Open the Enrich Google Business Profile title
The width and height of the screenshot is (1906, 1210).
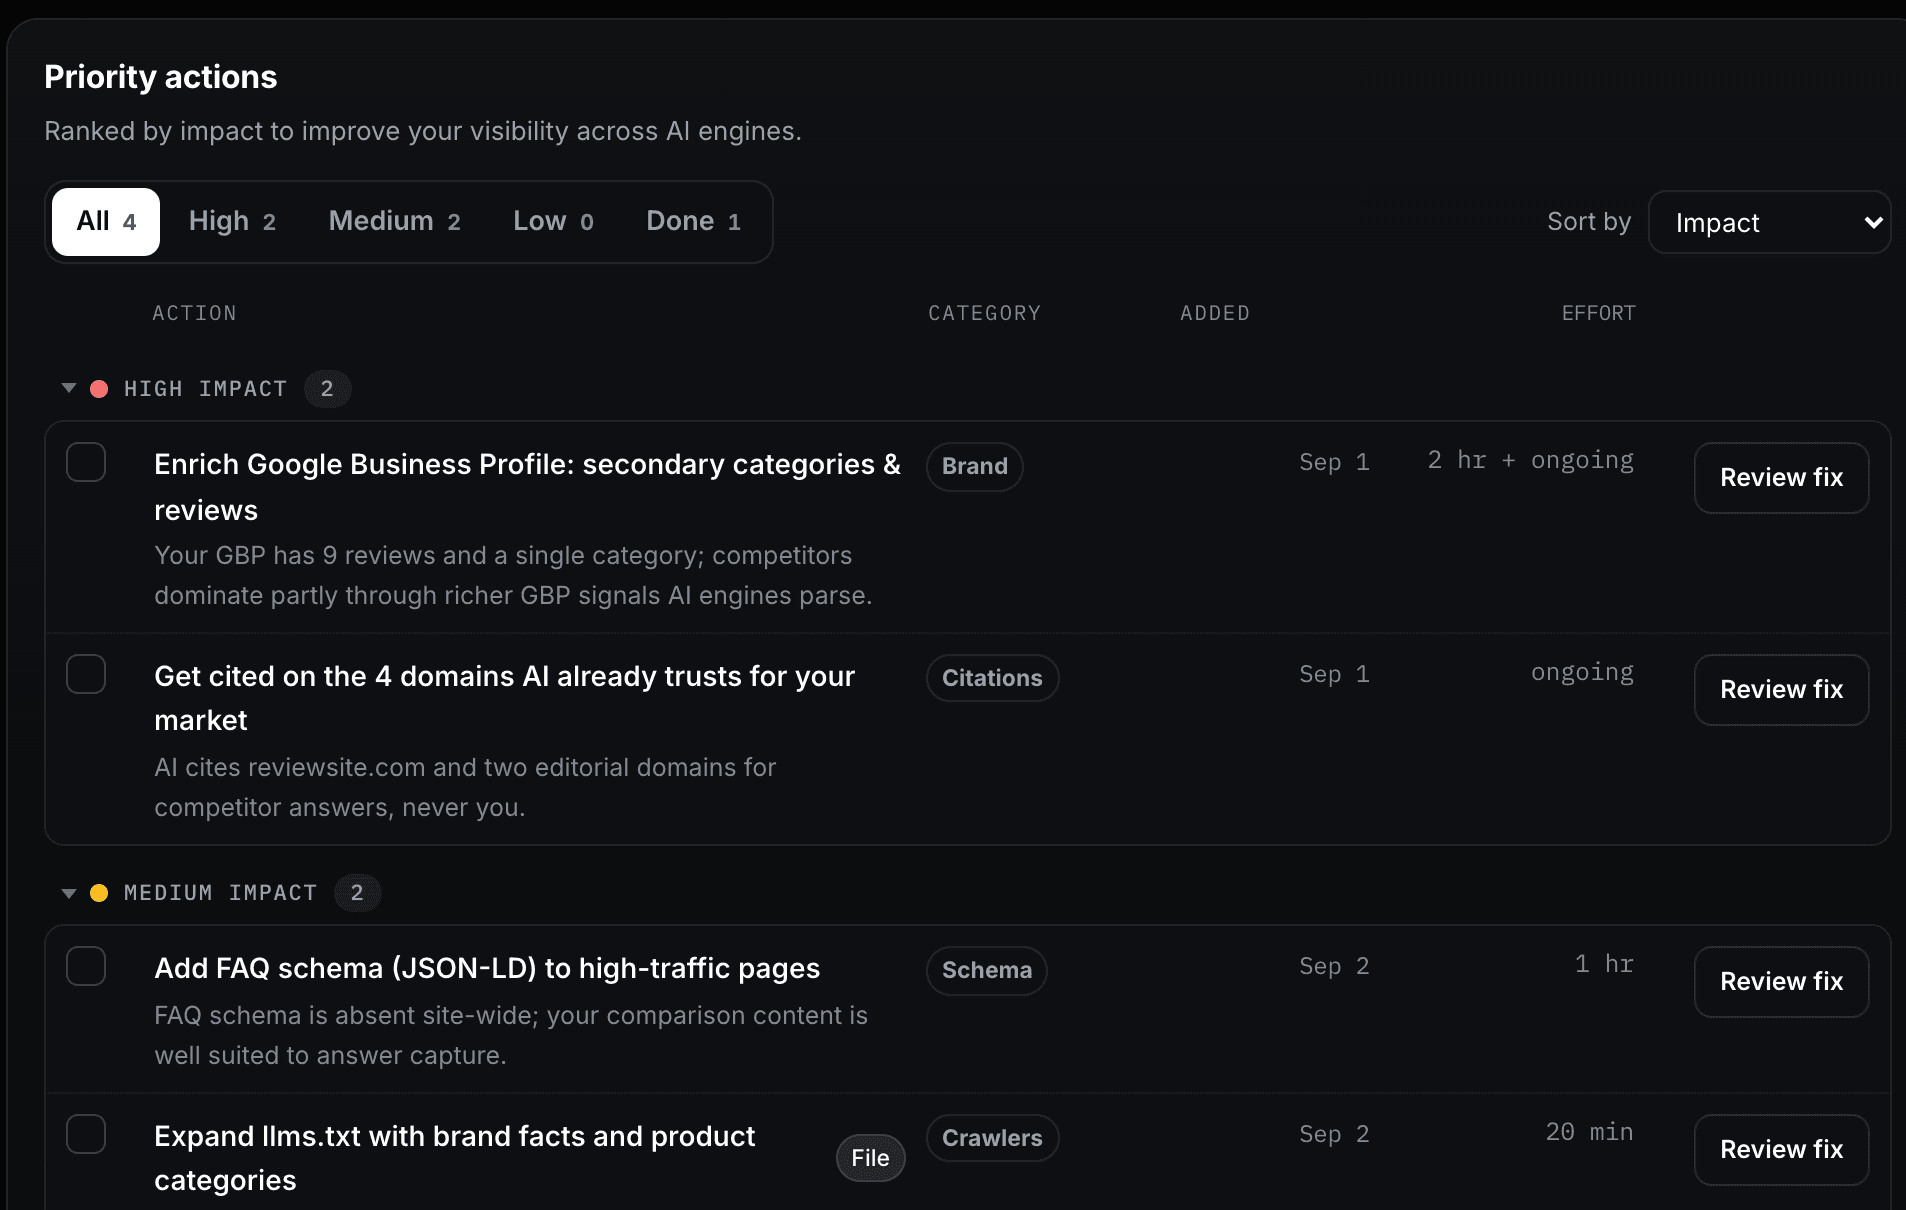coord(527,487)
